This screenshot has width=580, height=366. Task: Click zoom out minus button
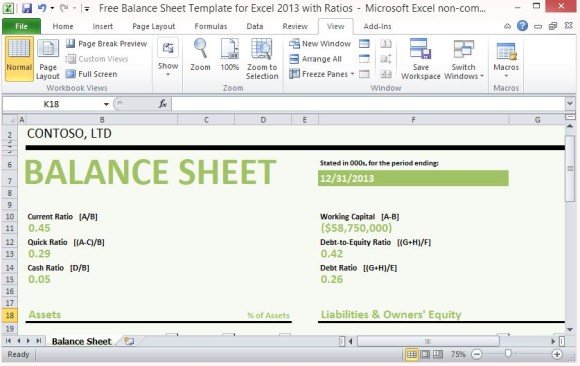point(477,355)
